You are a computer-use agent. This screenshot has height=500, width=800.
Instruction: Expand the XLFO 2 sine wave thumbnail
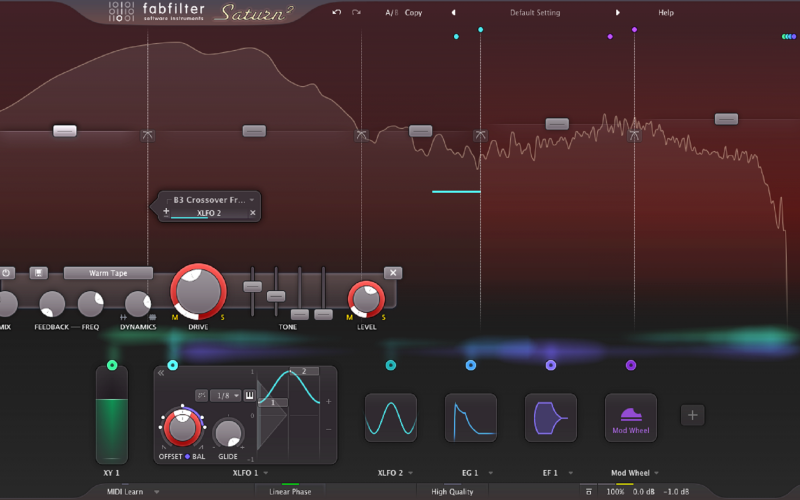click(x=391, y=417)
